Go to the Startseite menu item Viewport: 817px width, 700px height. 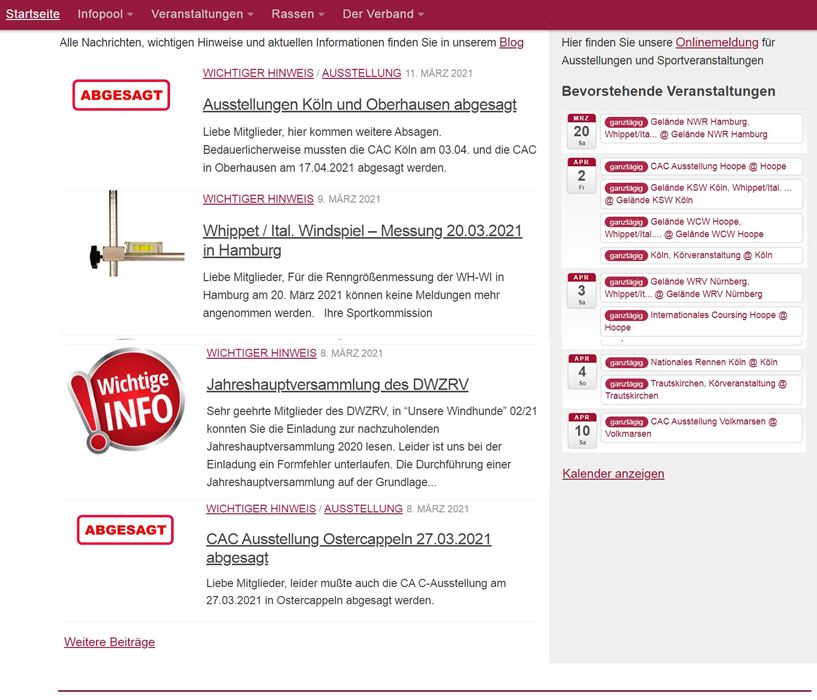[x=33, y=14]
